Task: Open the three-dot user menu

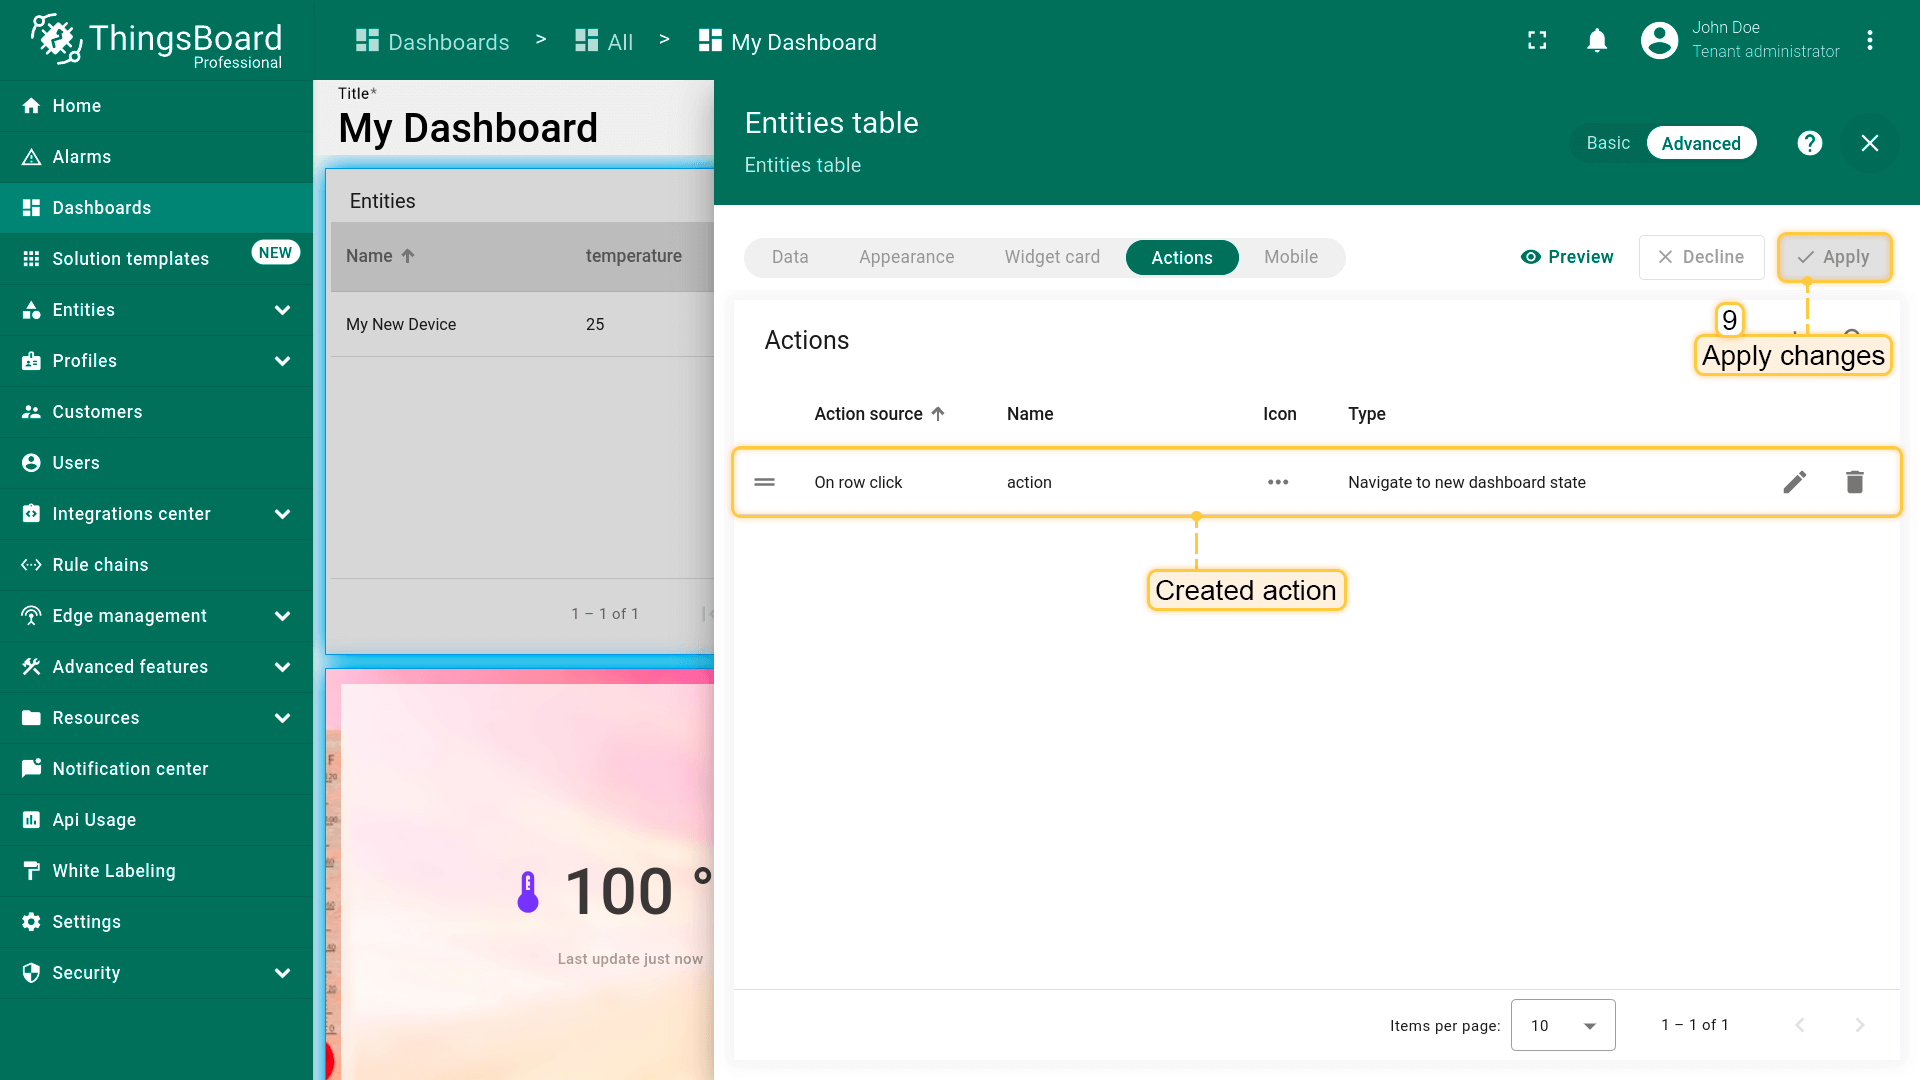Action: [x=1869, y=41]
